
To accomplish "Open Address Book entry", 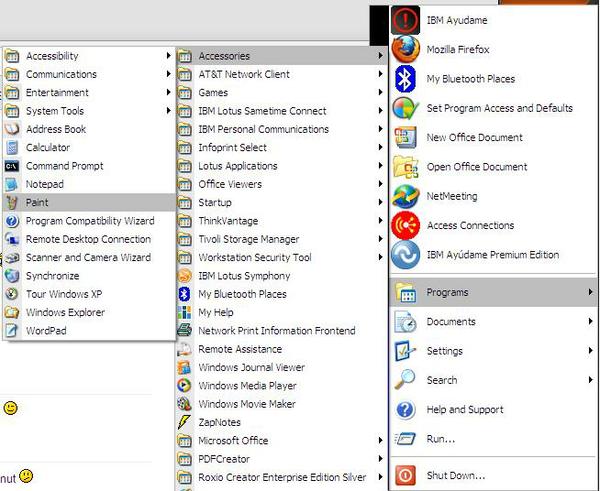I will coord(89,129).
